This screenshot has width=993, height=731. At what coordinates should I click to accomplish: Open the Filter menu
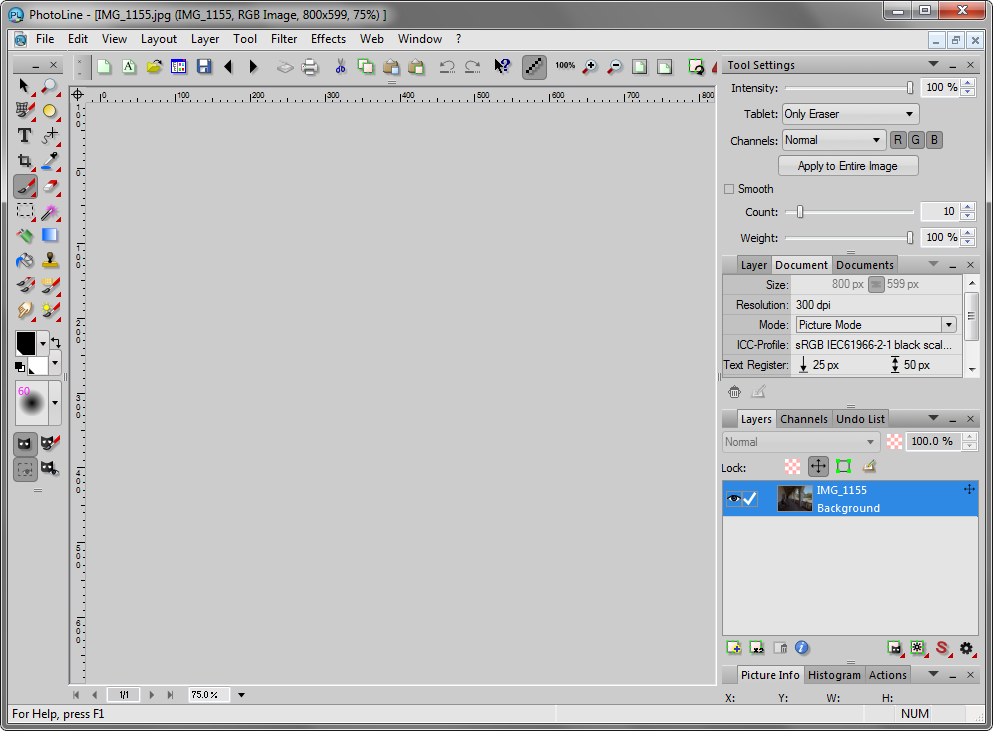point(284,39)
